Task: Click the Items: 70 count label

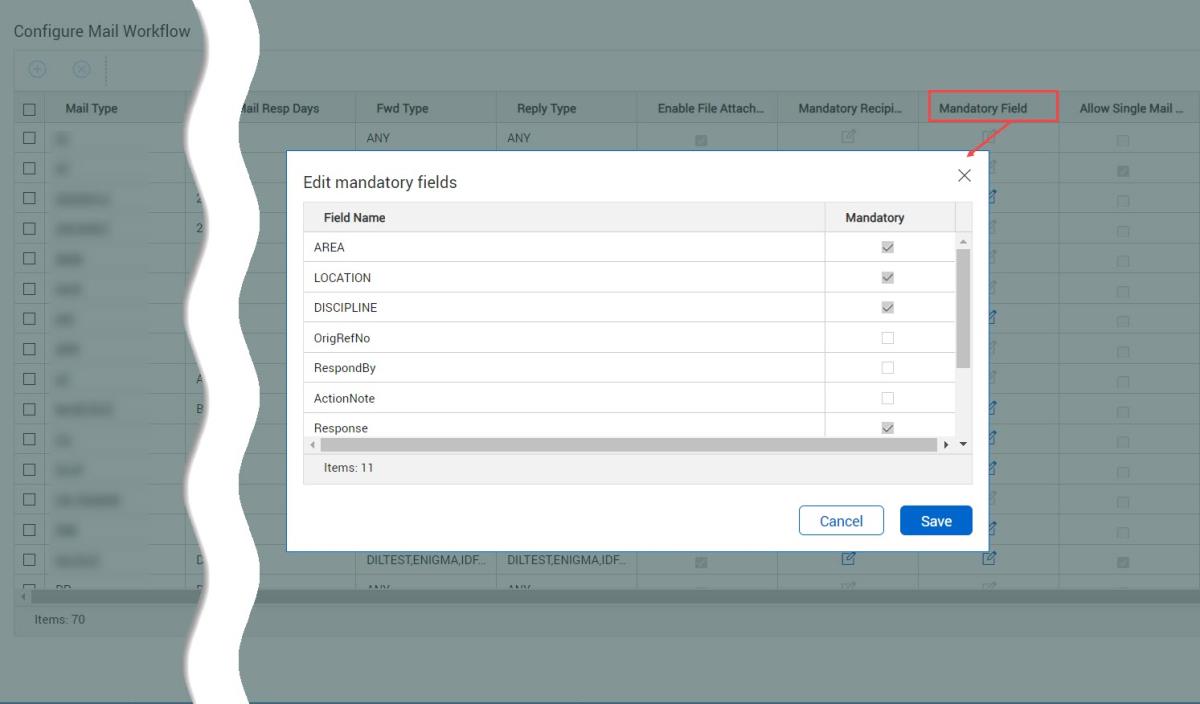Action: [60, 620]
